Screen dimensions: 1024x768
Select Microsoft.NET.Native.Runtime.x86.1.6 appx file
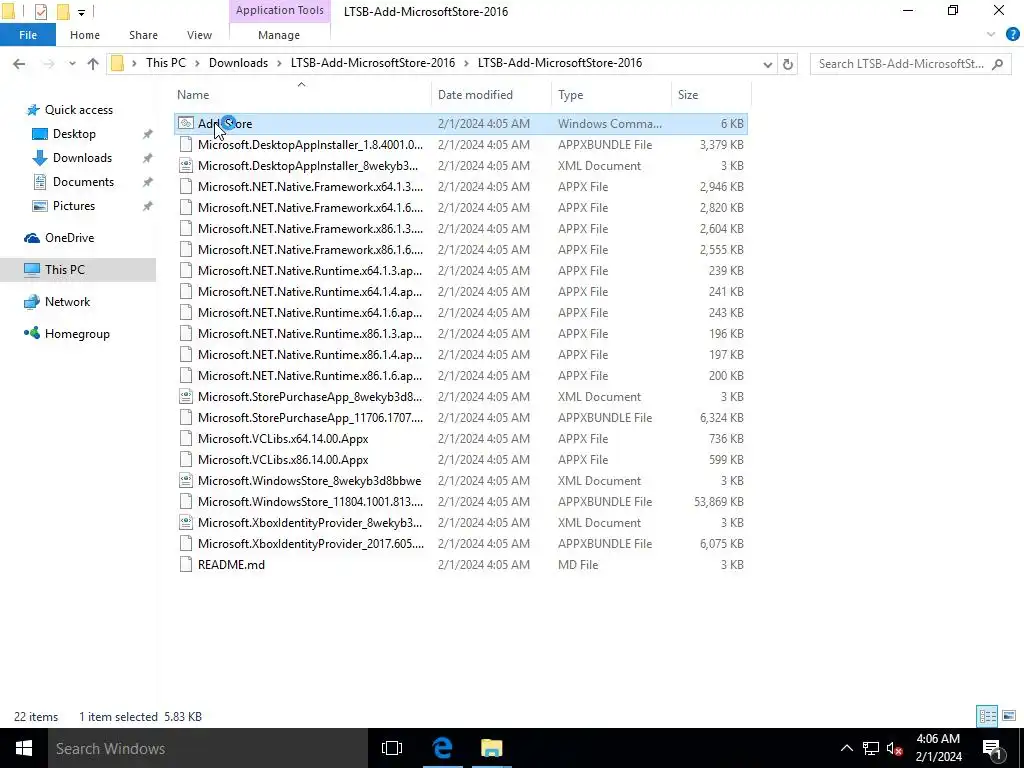(x=460, y=376)
